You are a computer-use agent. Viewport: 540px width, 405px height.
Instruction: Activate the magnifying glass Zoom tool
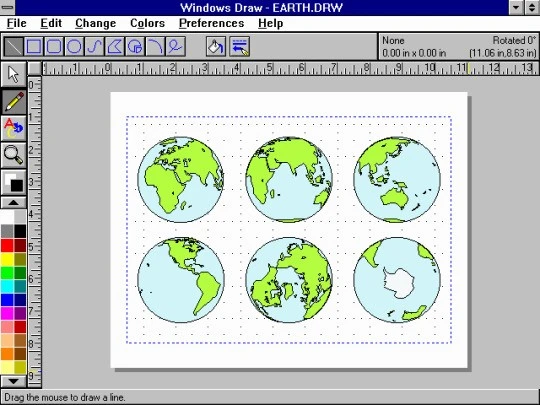pyautogui.click(x=13, y=155)
